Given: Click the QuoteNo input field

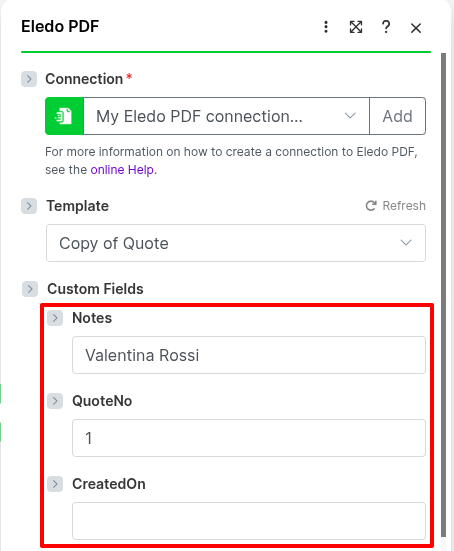Looking at the screenshot, I should [249, 438].
